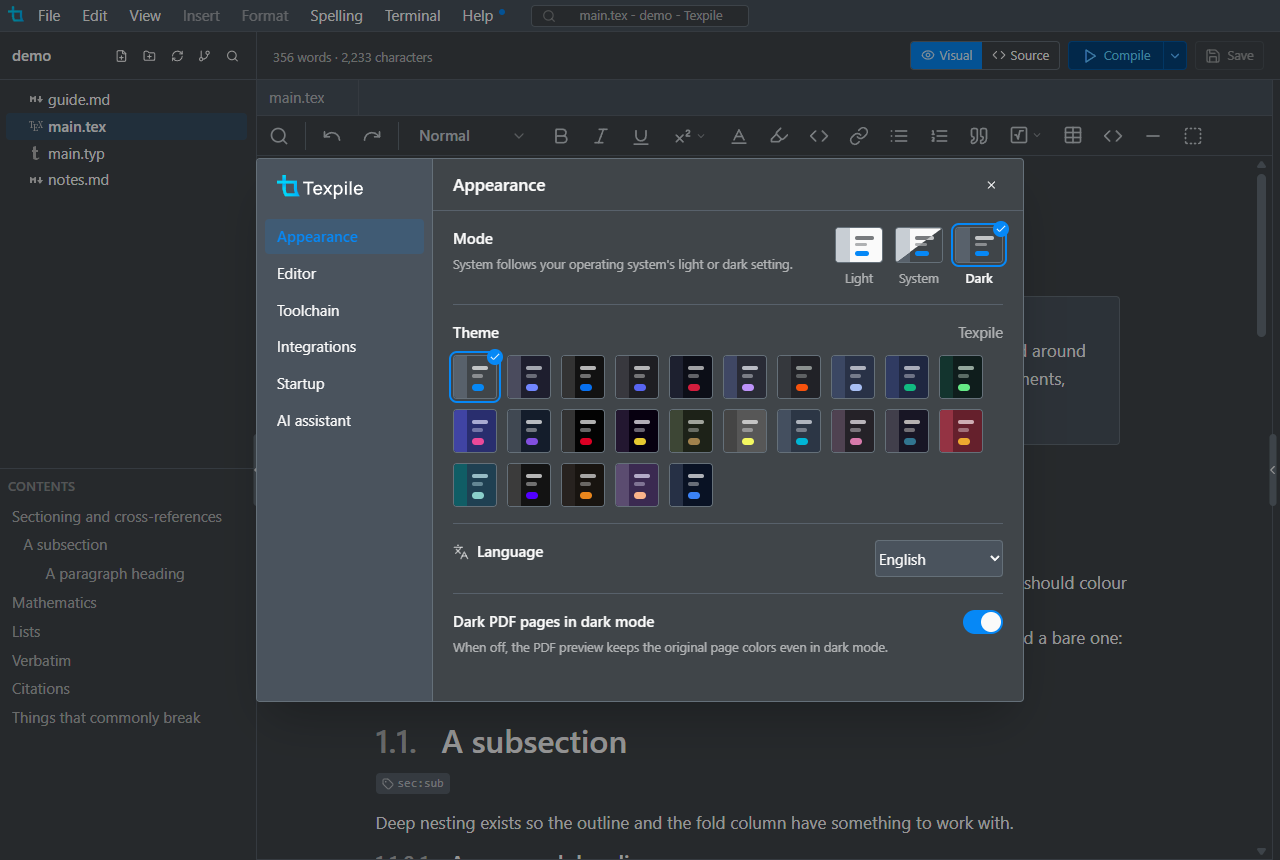This screenshot has width=1280, height=860.
Task: Apply bold formatting
Action: point(561,136)
